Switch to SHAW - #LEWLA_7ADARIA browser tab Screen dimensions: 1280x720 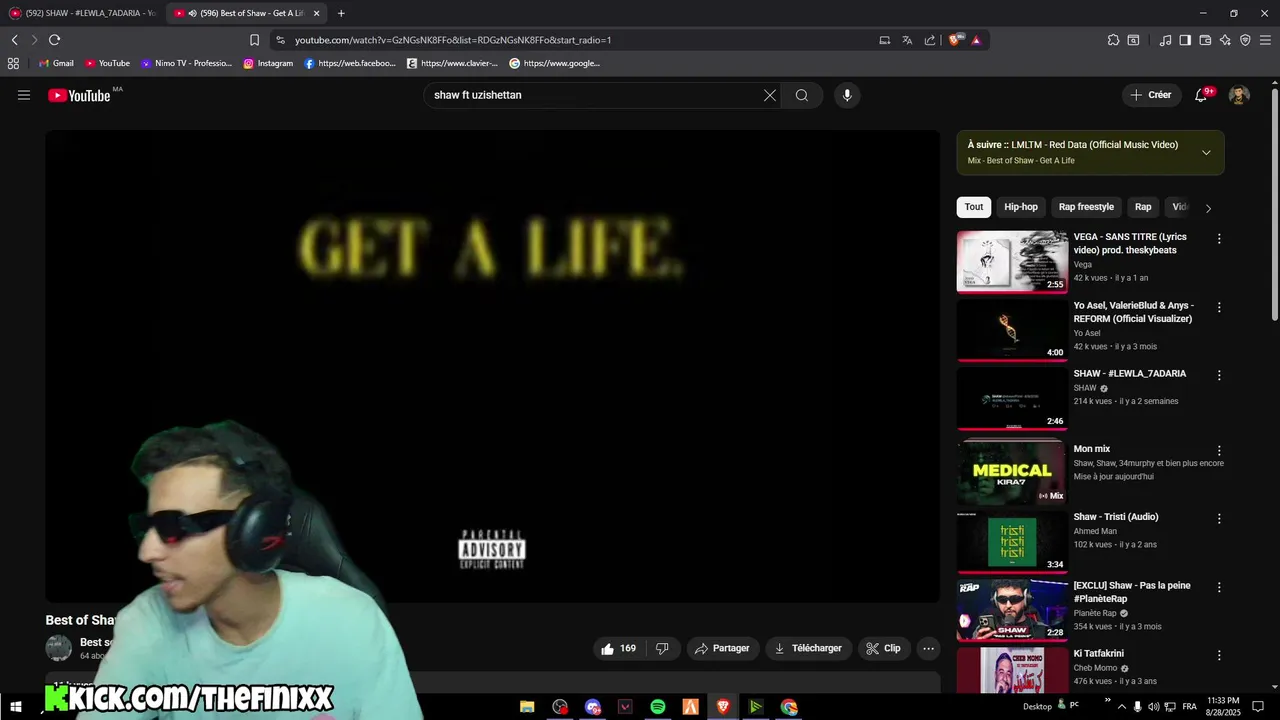click(x=83, y=13)
